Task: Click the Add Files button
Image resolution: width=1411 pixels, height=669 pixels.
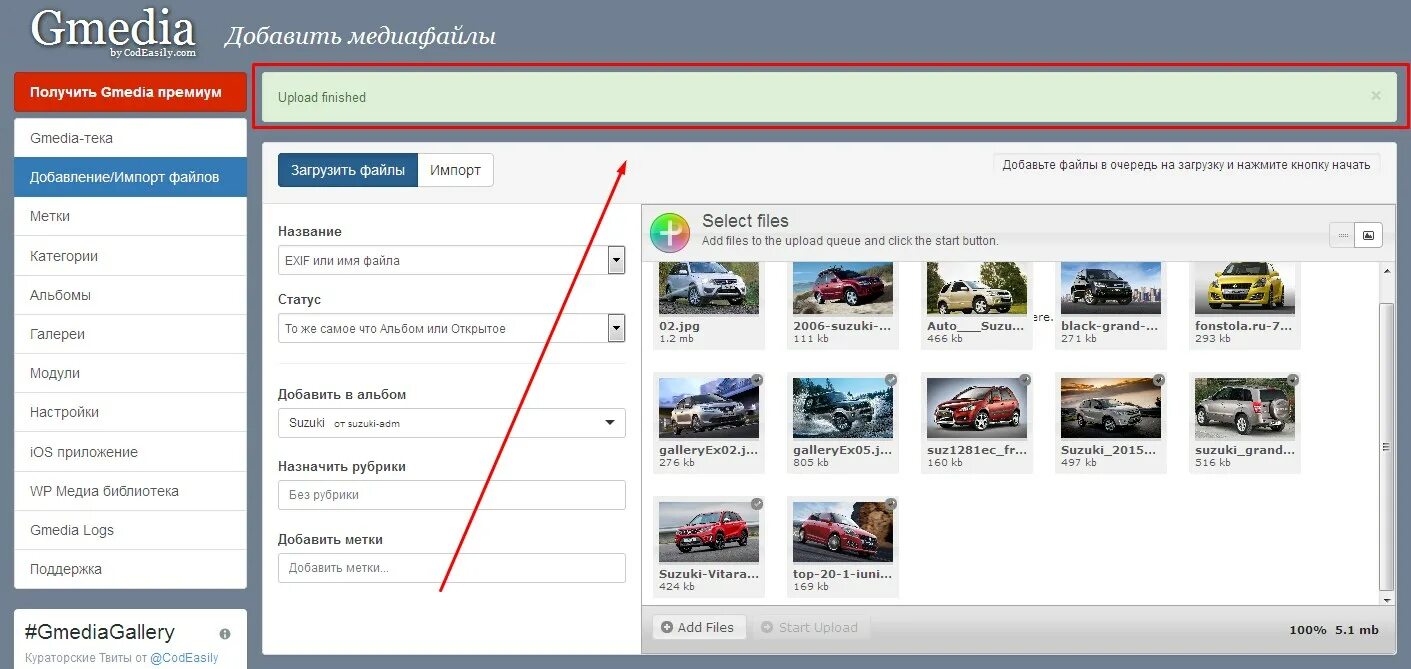Action: 698,627
